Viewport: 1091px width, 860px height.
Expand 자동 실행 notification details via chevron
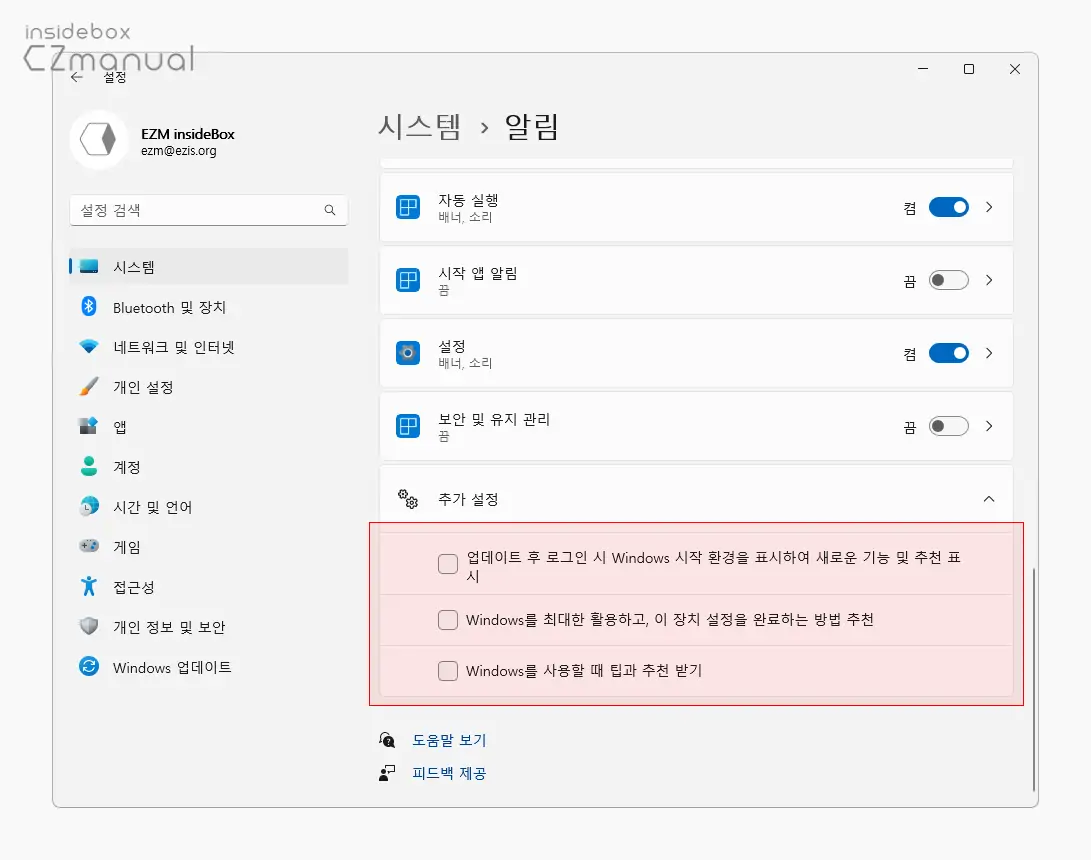[x=988, y=207]
